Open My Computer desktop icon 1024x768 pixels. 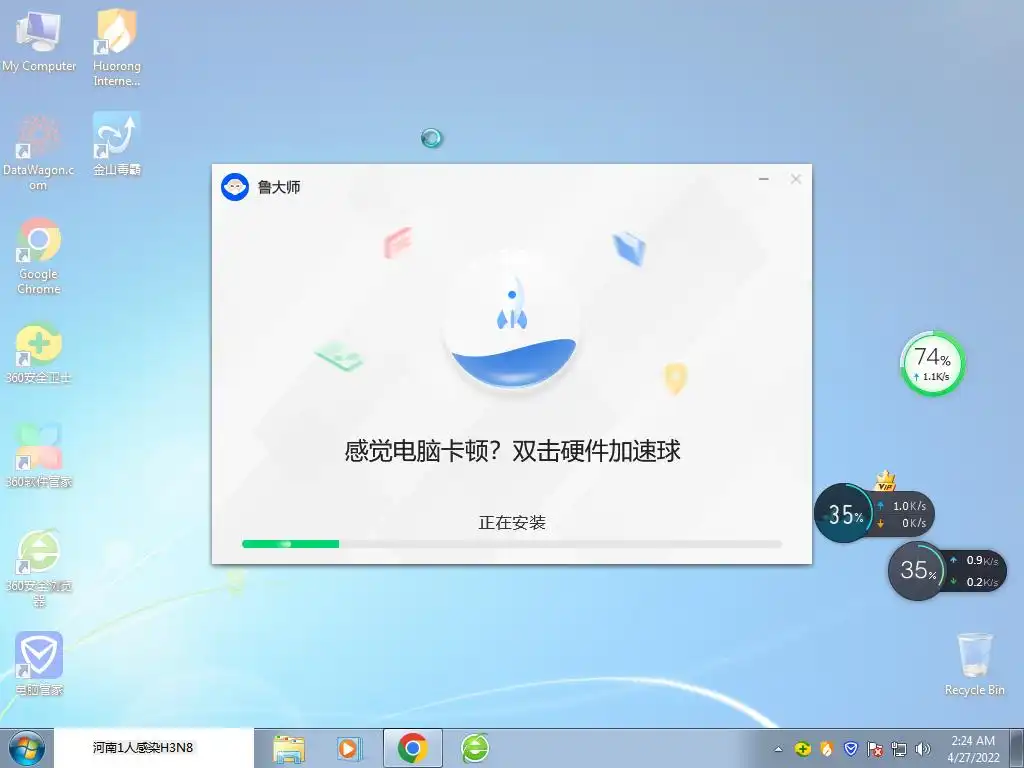pos(39,41)
